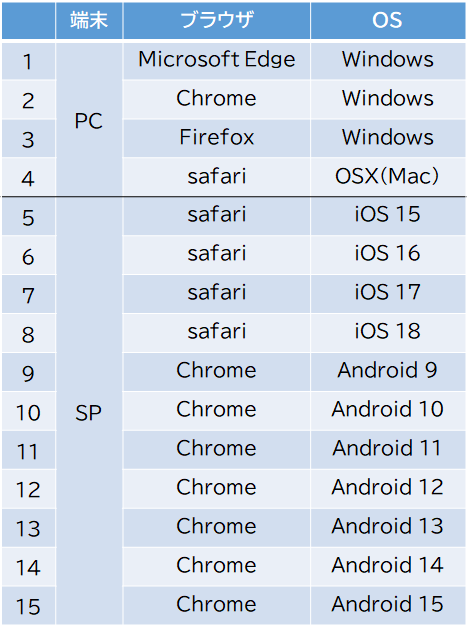
Task: Select the Microsoft Edge cell
Action: click(216, 60)
